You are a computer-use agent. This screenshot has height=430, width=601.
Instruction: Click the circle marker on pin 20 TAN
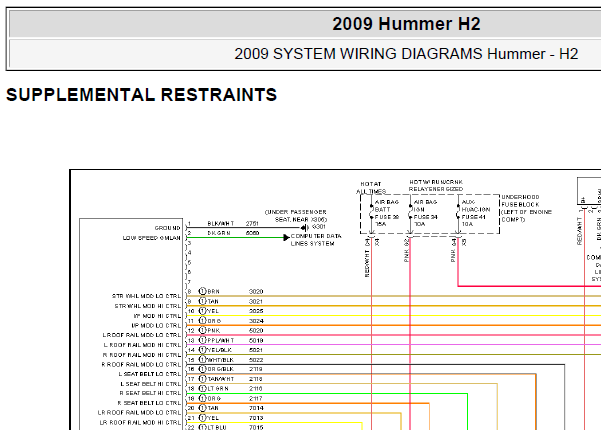click(202, 408)
